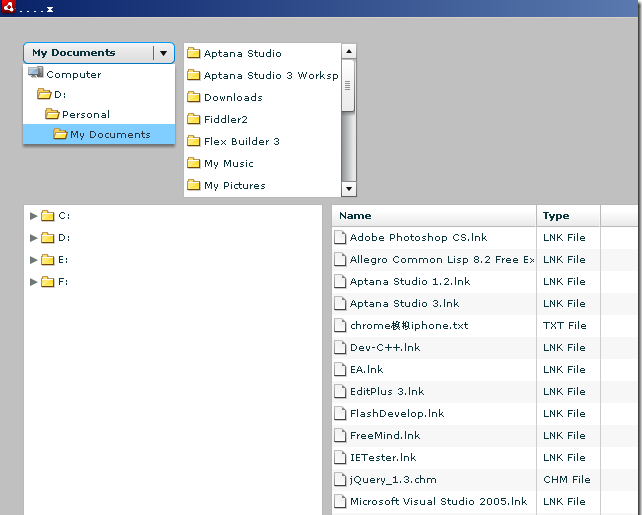Click file icon beside EditPlus 3.lnk
Image resolution: width=642 pixels, height=515 pixels.
340,392
